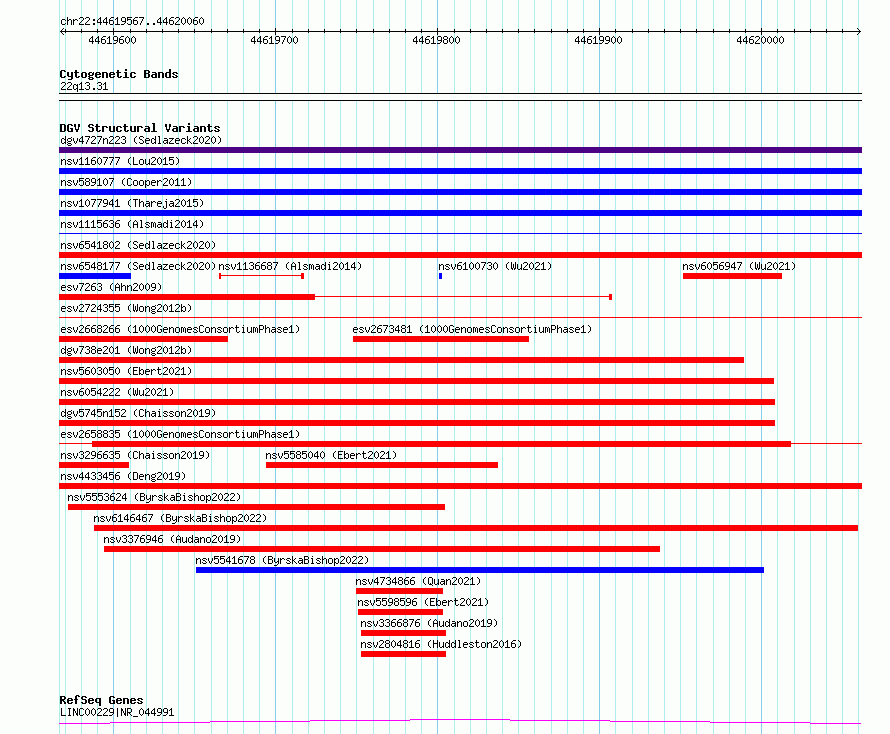Click the dgv4727n223 (Sedlazeck2020) variant label
The width and height of the screenshot is (890, 734).
(141, 140)
